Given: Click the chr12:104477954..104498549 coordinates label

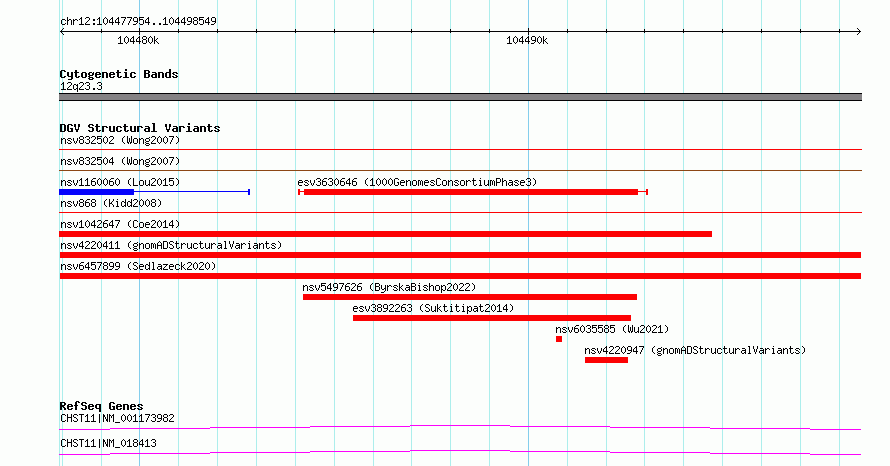Looking at the screenshot, I should (x=138, y=21).
